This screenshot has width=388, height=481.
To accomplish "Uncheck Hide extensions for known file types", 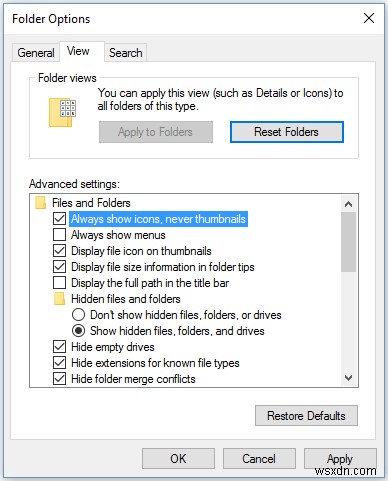I will pyautogui.click(x=59, y=363).
